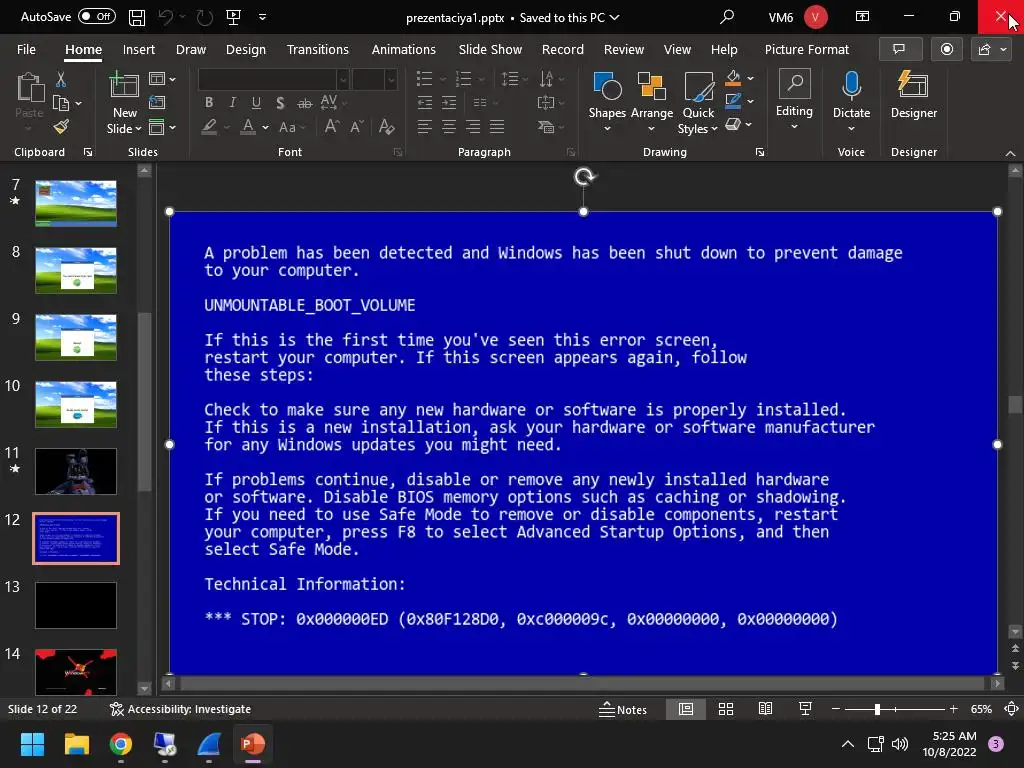Switch to Insert tab
Image resolution: width=1024 pixels, height=768 pixels.
[x=138, y=50]
